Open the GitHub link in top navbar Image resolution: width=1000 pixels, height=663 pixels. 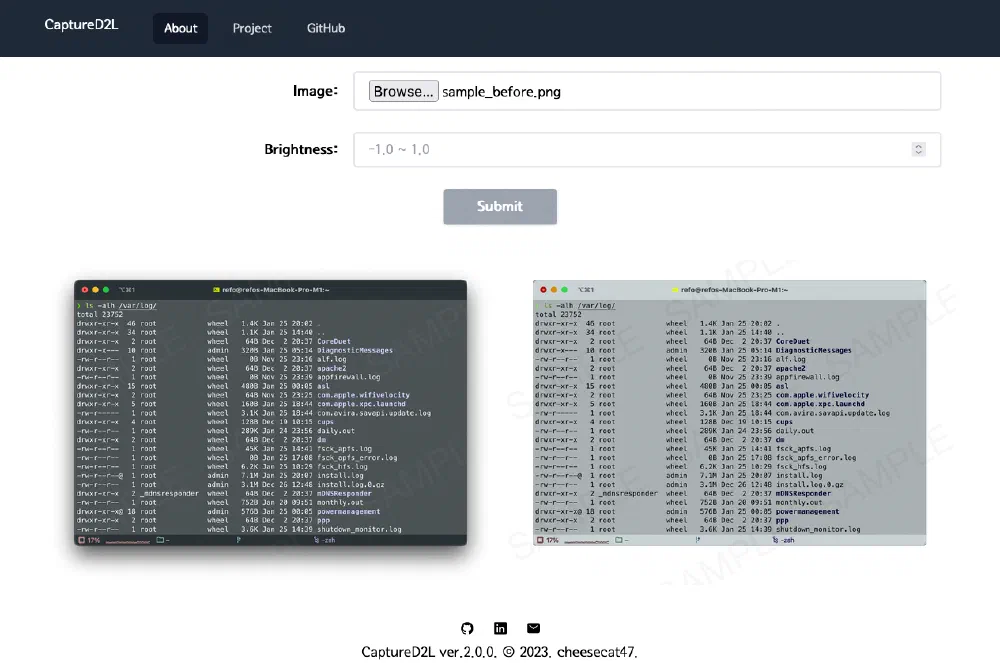(x=326, y=28)
